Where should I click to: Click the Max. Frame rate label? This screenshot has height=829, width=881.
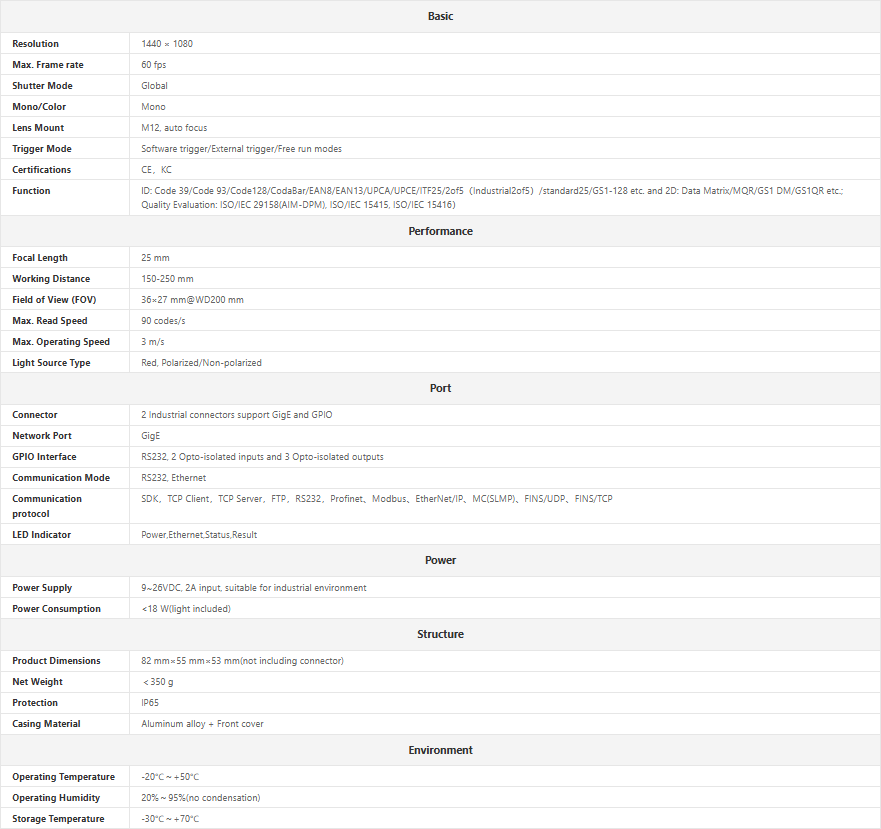[48, 65]
